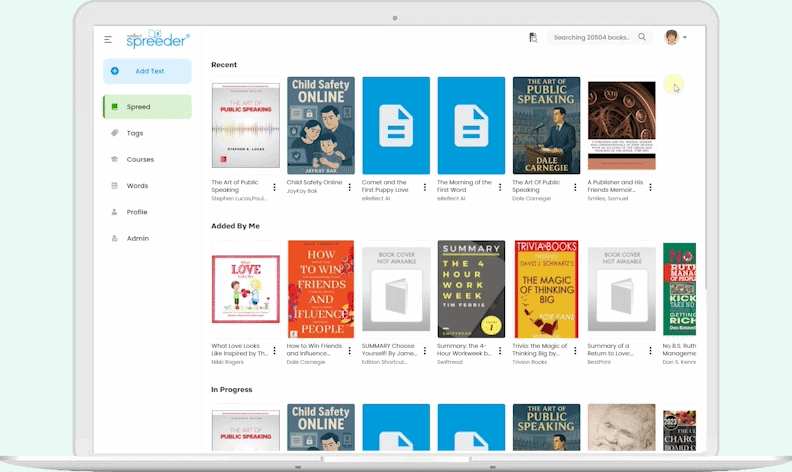Click the Tags tag icon
Viewport: 792px width, 472px height.
pos(115,133)
